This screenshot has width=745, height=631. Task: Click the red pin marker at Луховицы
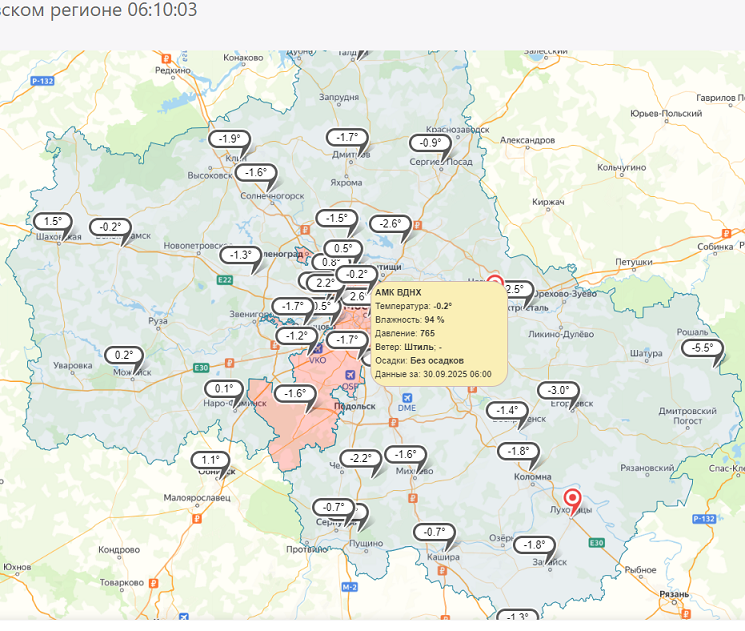(x=573, y=498)
